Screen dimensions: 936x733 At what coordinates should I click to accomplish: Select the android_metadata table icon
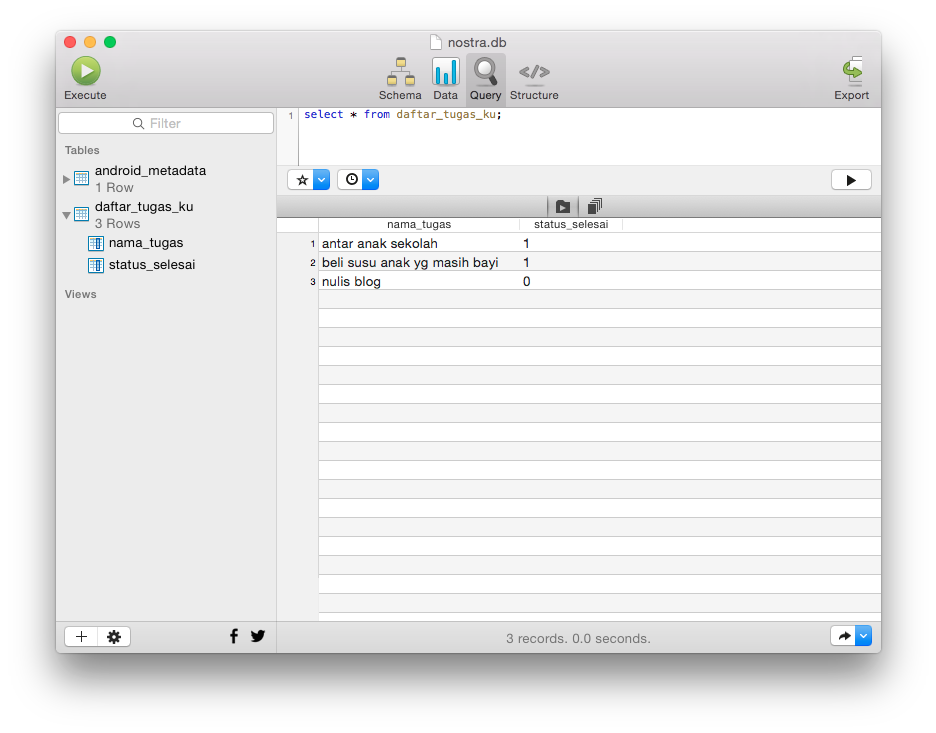pyautogui.click(x=82, y=178)
